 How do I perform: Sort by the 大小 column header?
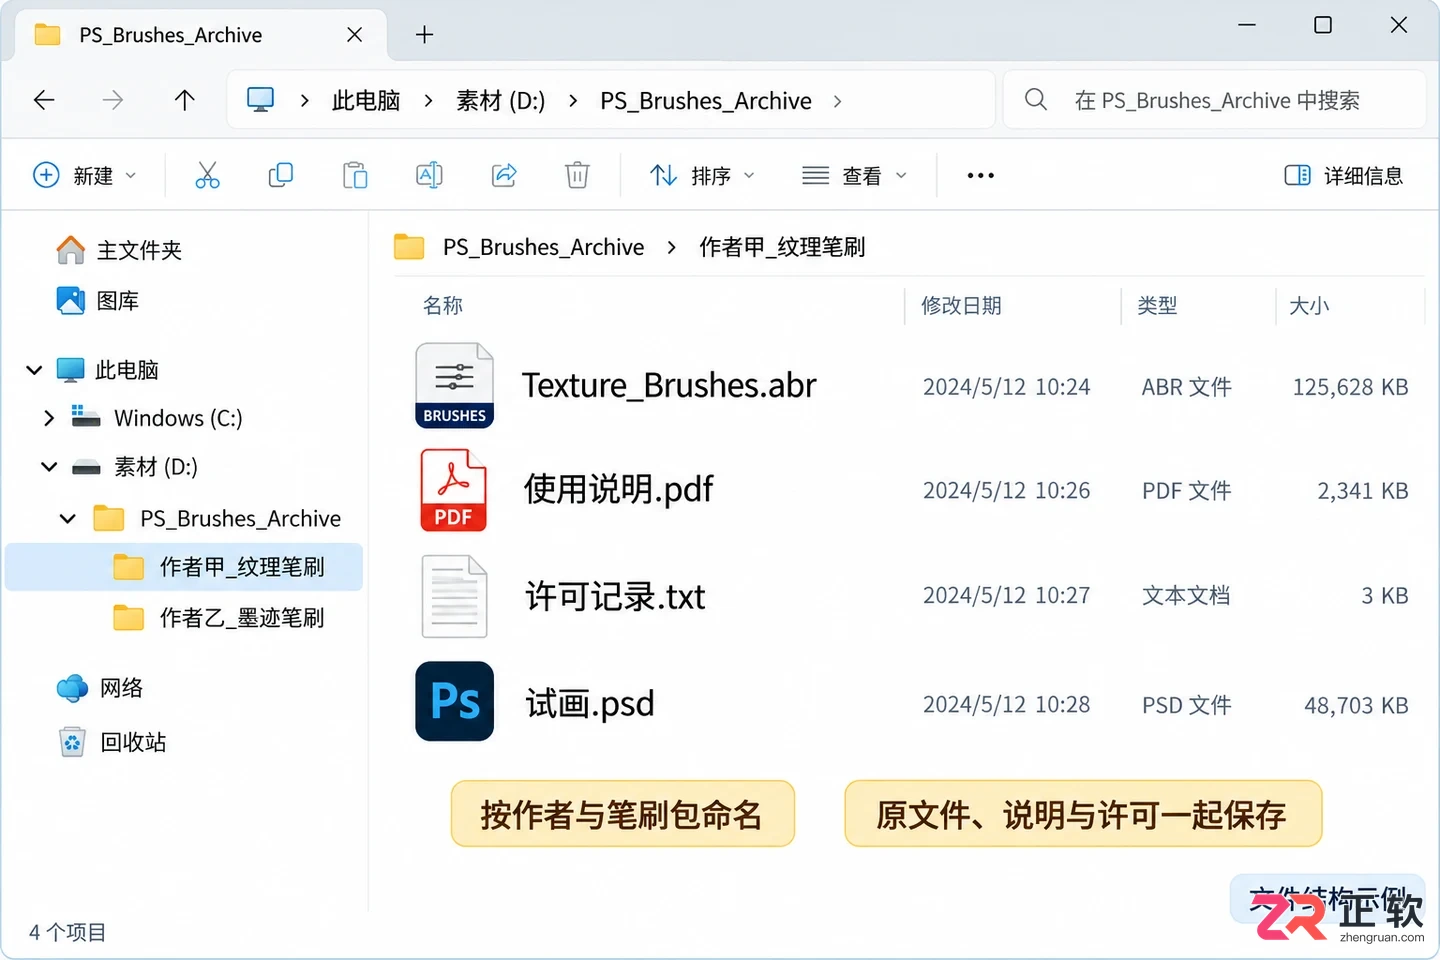1309,306
